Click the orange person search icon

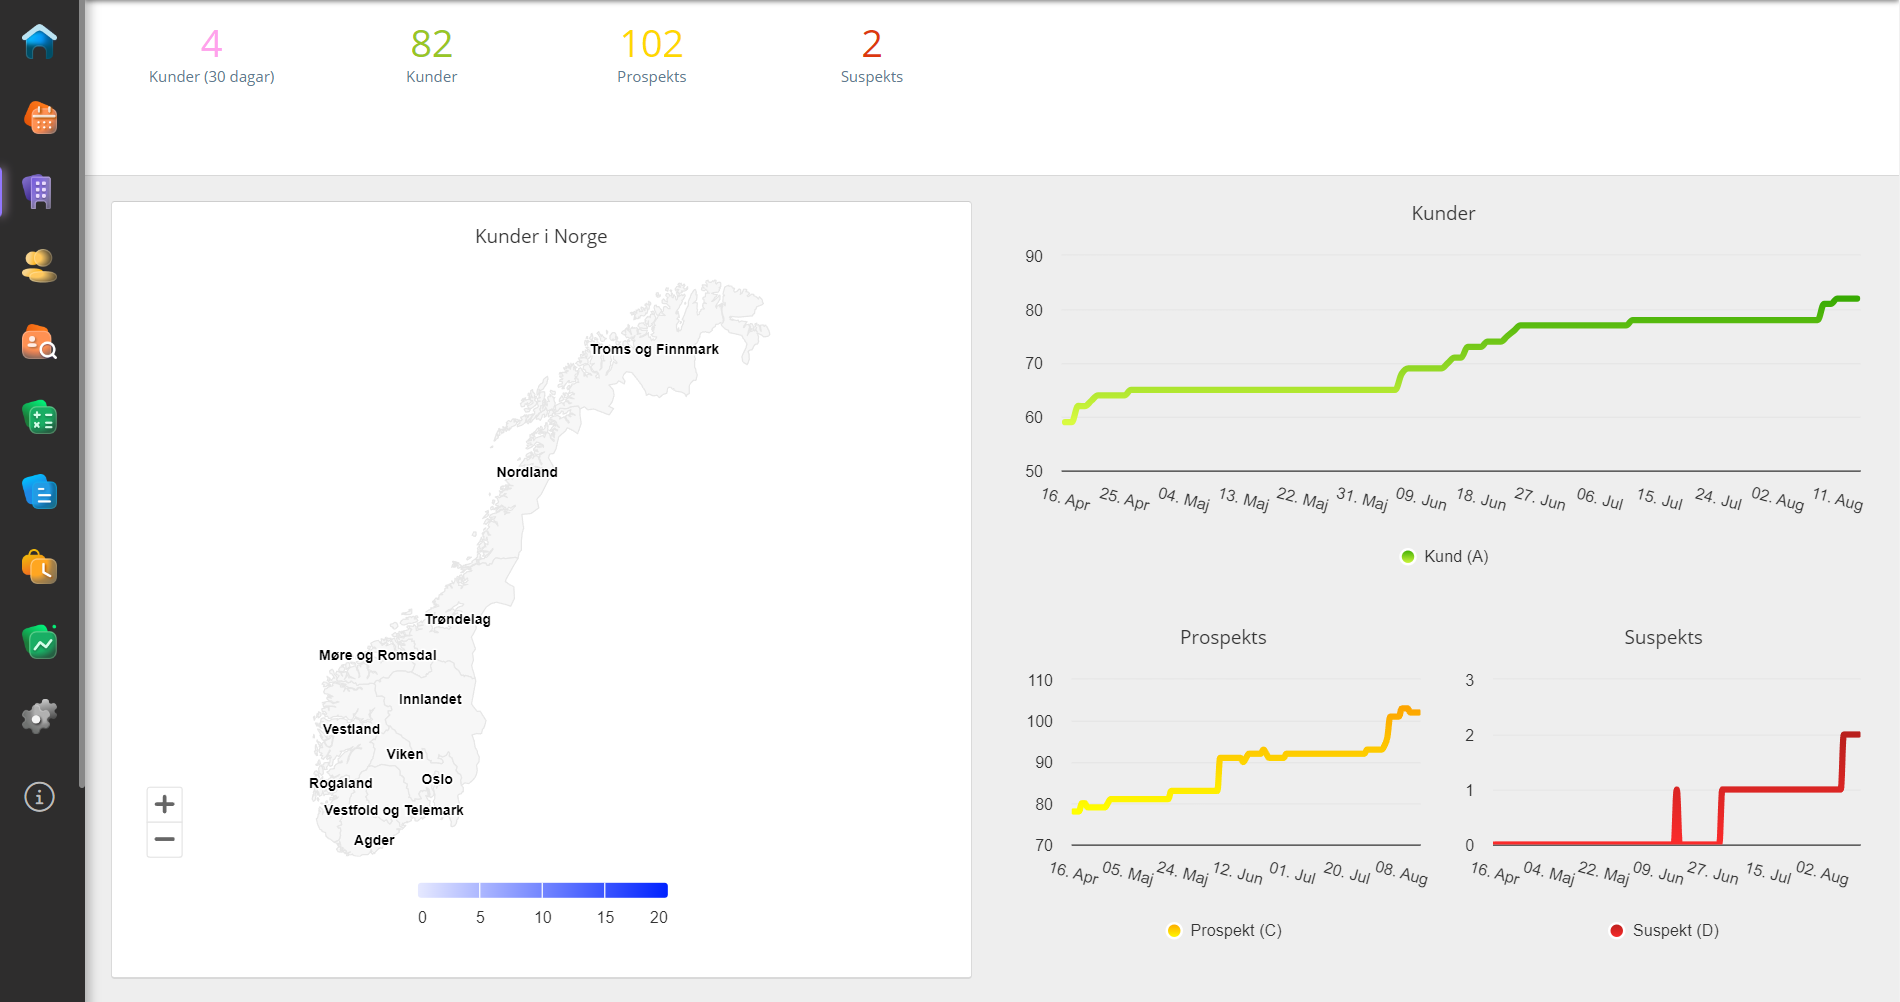click(39, 342)
